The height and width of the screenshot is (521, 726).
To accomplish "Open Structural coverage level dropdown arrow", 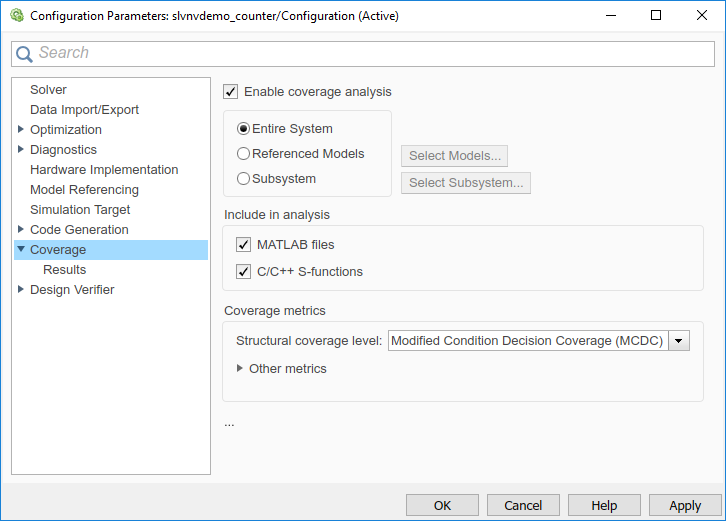I will point(679,341).
